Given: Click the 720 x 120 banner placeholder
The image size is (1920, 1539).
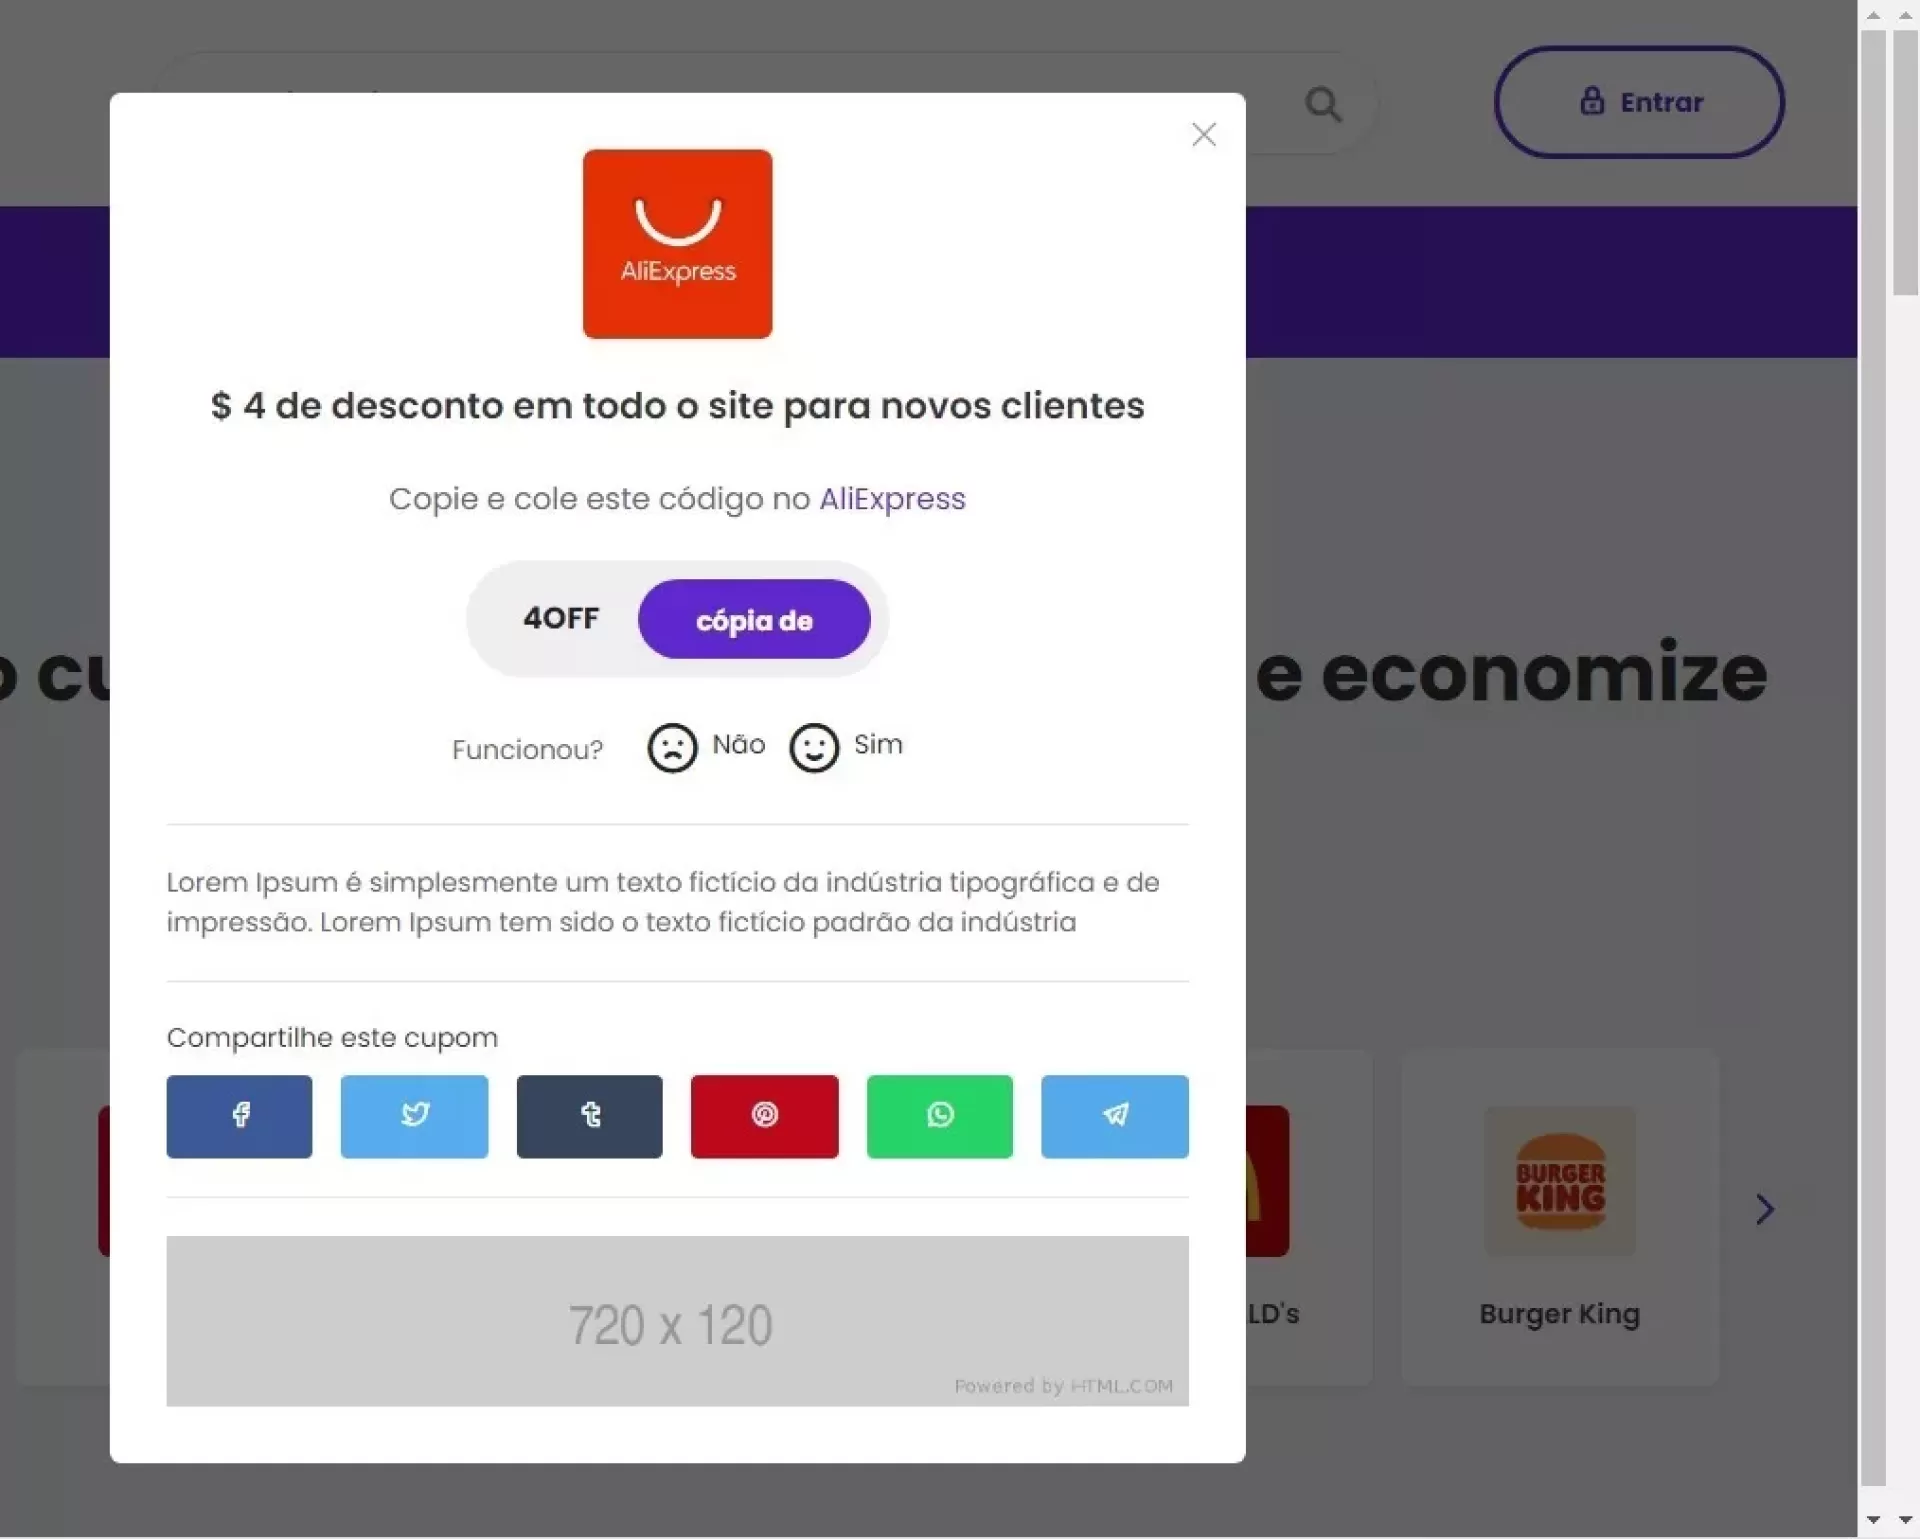Looking at the screenshot, I should click(x=677, y=1321).
